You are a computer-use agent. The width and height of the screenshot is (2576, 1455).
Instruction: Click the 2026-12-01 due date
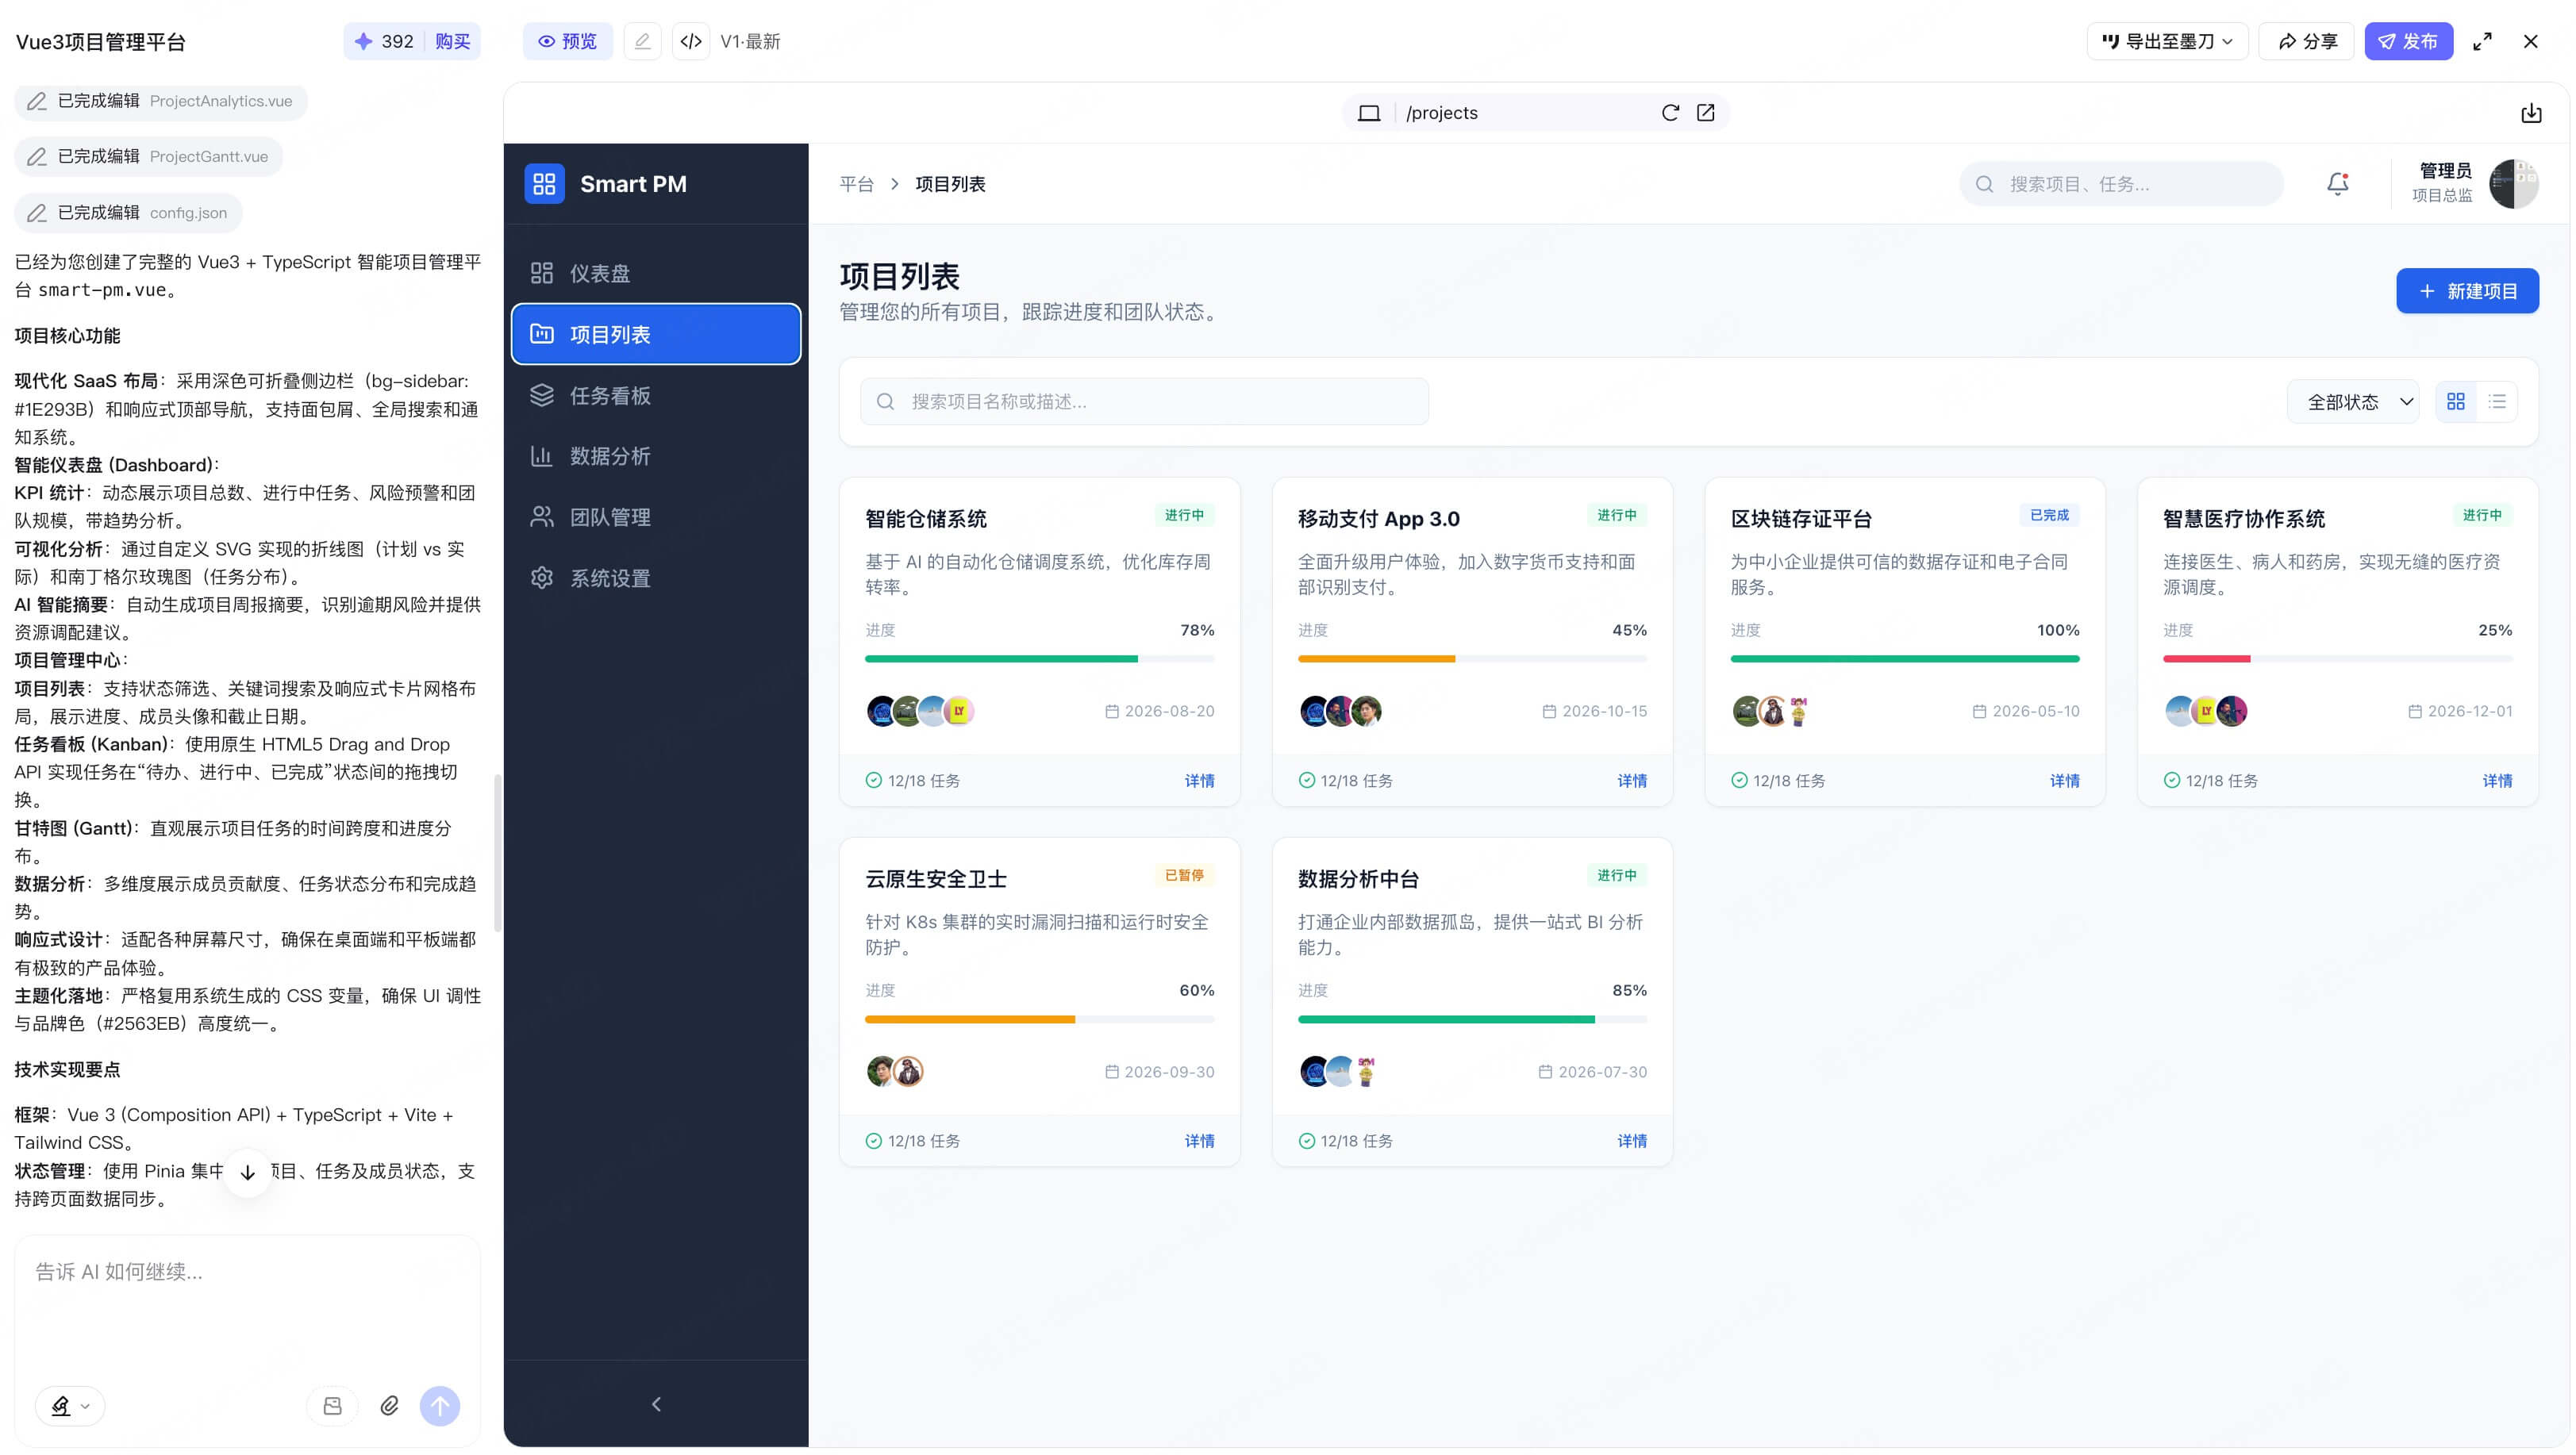2469,711
